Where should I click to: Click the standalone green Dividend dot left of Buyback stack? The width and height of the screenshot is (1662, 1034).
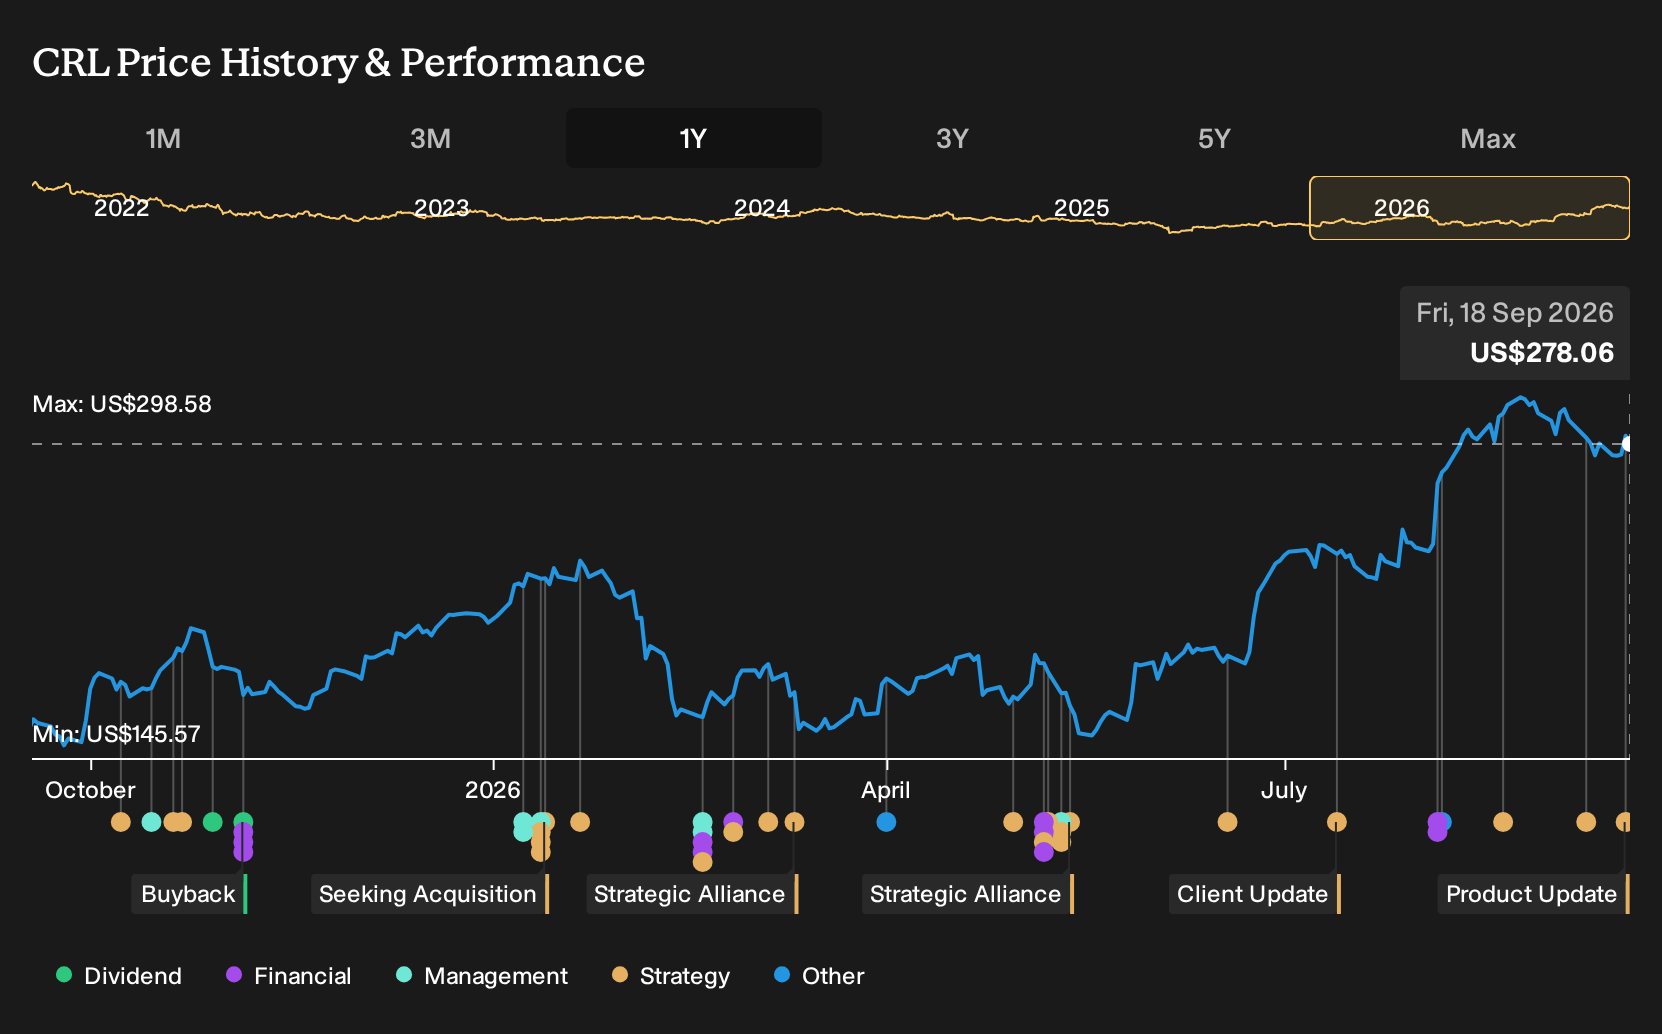click(212, 822)
